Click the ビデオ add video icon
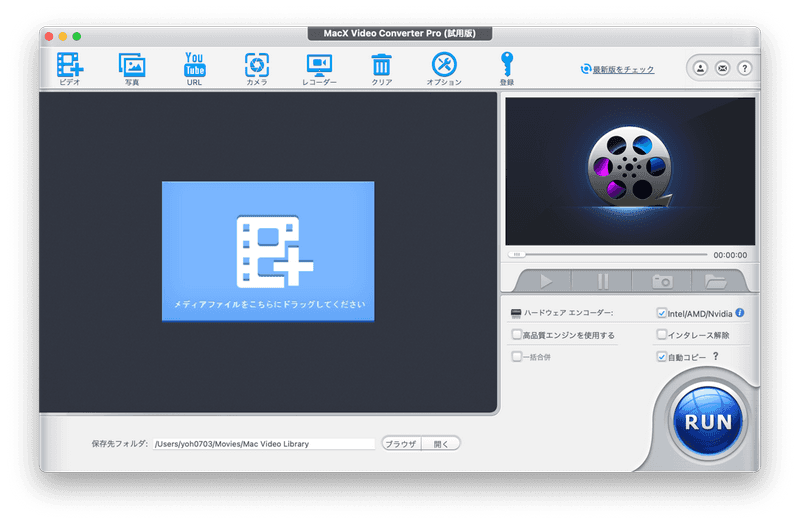Viewport: 800px width, 524px height. coord(69,65)
